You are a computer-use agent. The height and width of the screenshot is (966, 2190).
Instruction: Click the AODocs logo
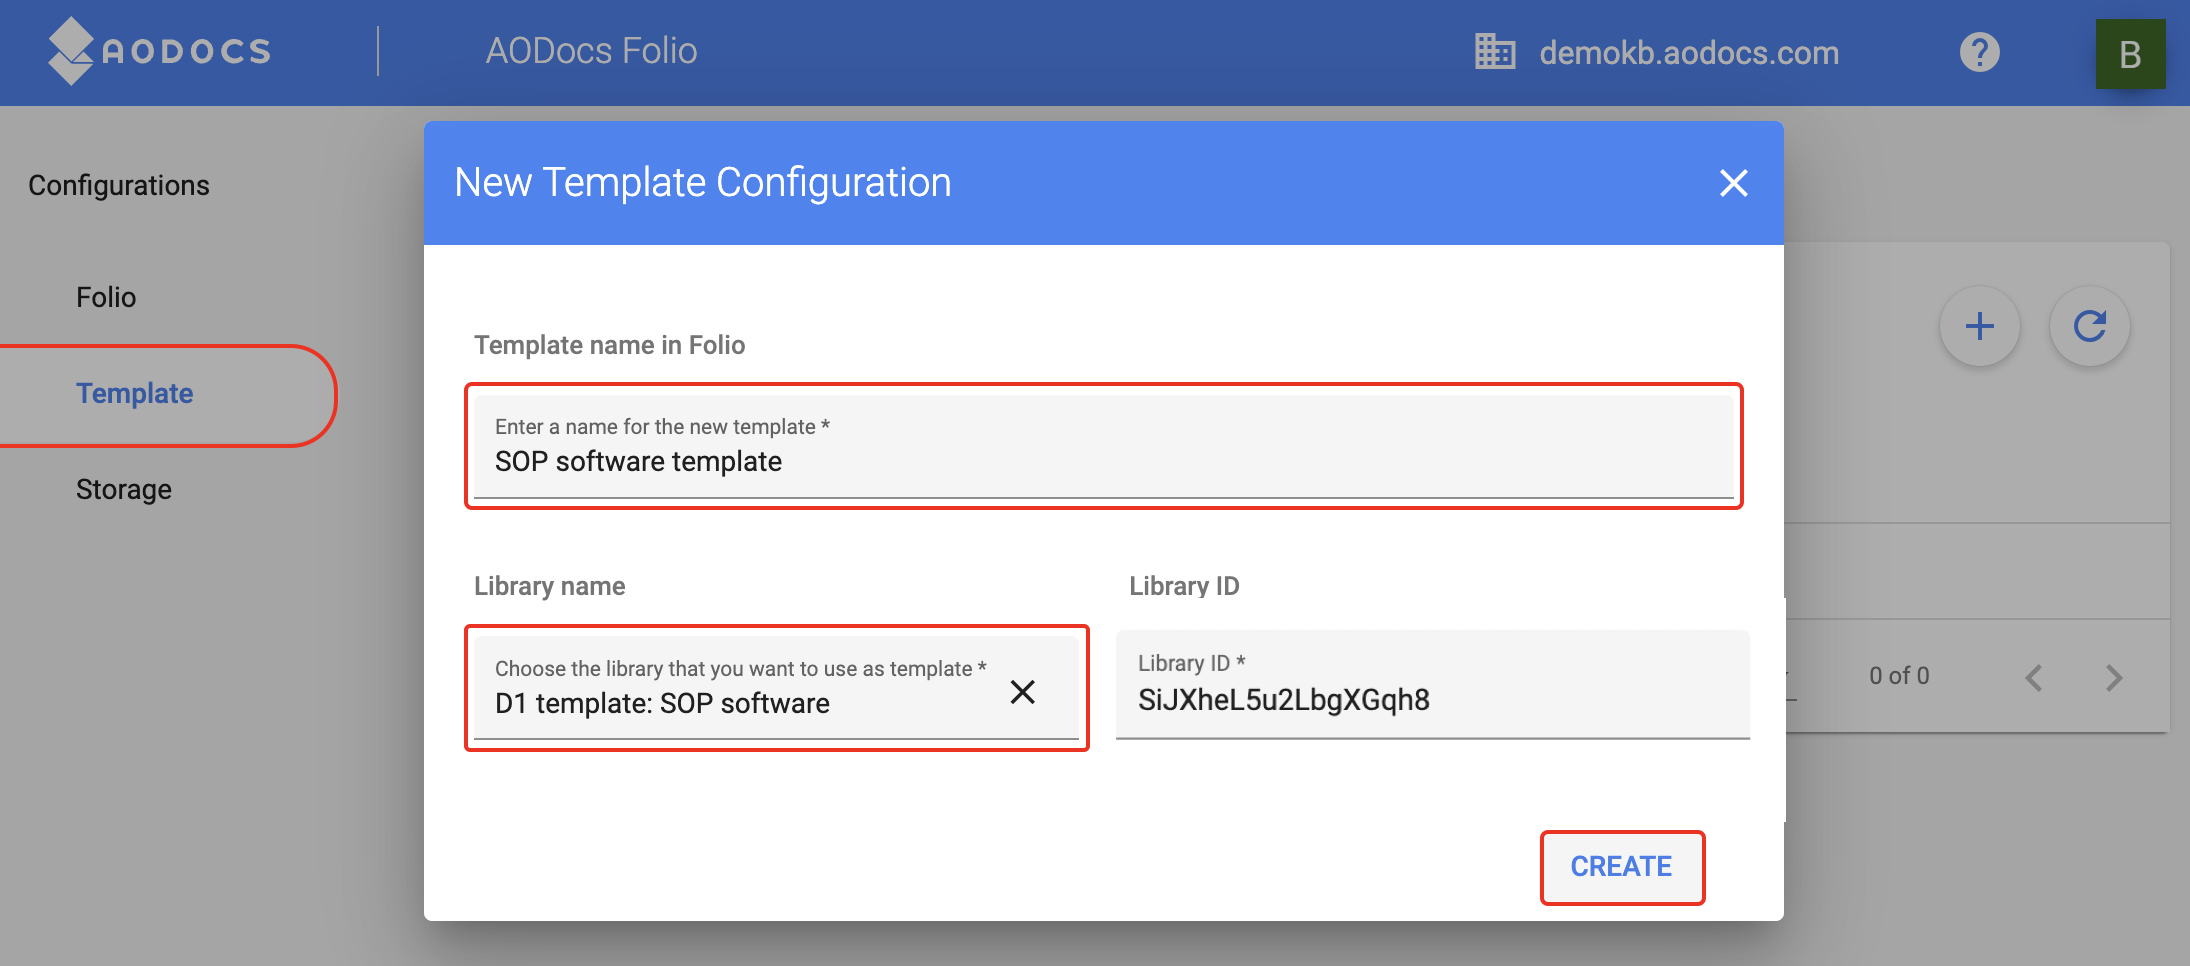160,51
